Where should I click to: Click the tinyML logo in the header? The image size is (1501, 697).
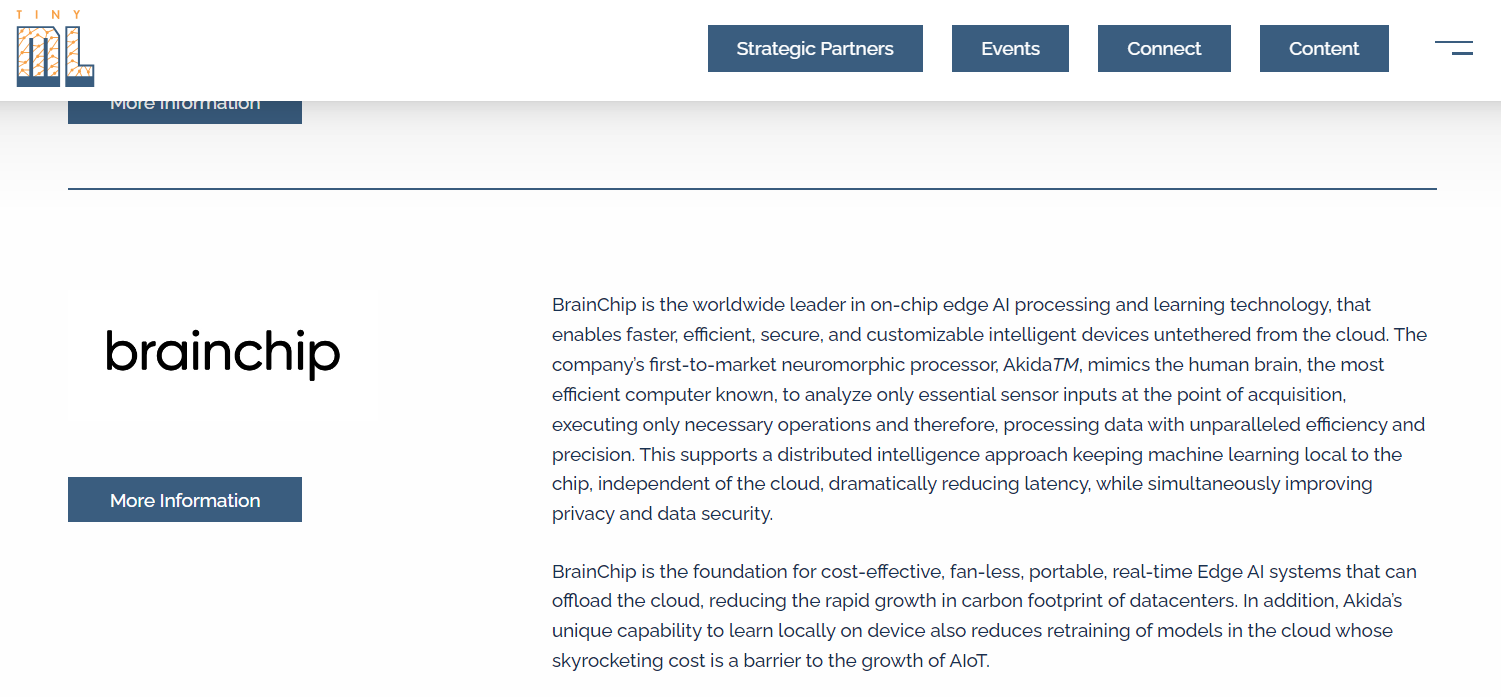(55, 48)
